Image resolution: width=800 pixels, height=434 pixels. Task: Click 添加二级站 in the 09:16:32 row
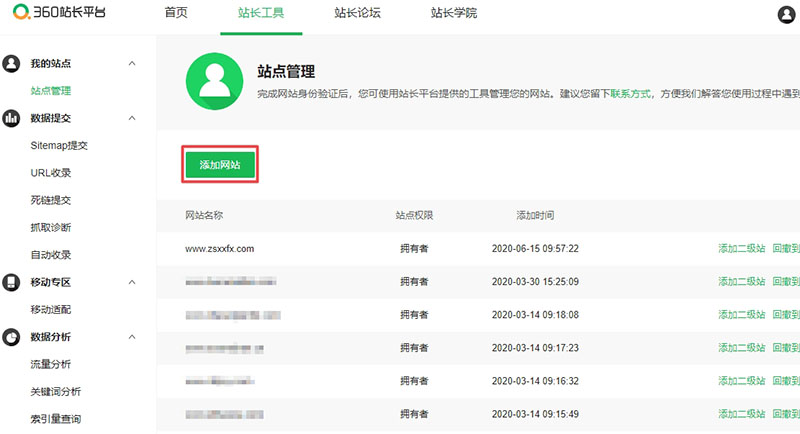[742, 381]
